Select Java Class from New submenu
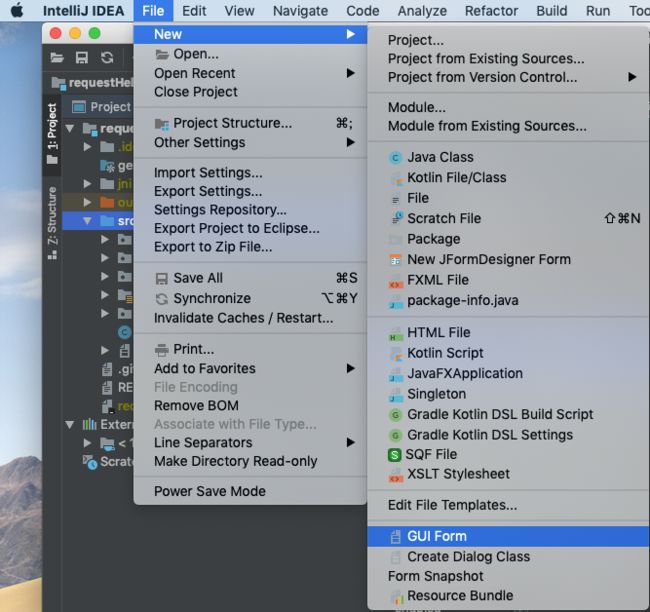The width and height of the screenshot is (650, 612). pos(508,157)
